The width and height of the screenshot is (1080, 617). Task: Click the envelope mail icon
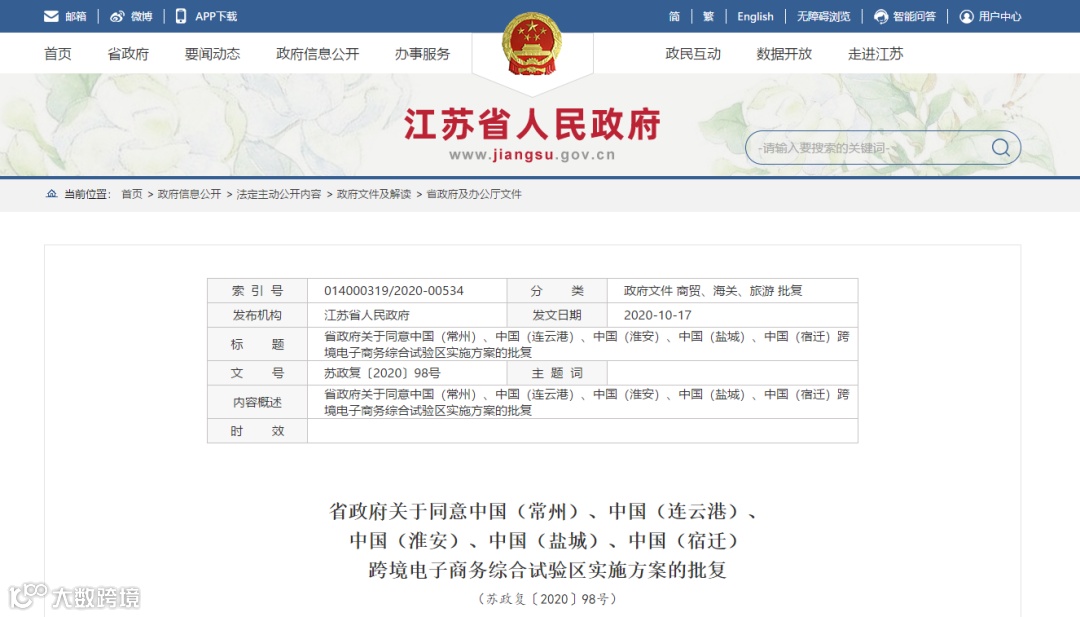coord(51,17)
